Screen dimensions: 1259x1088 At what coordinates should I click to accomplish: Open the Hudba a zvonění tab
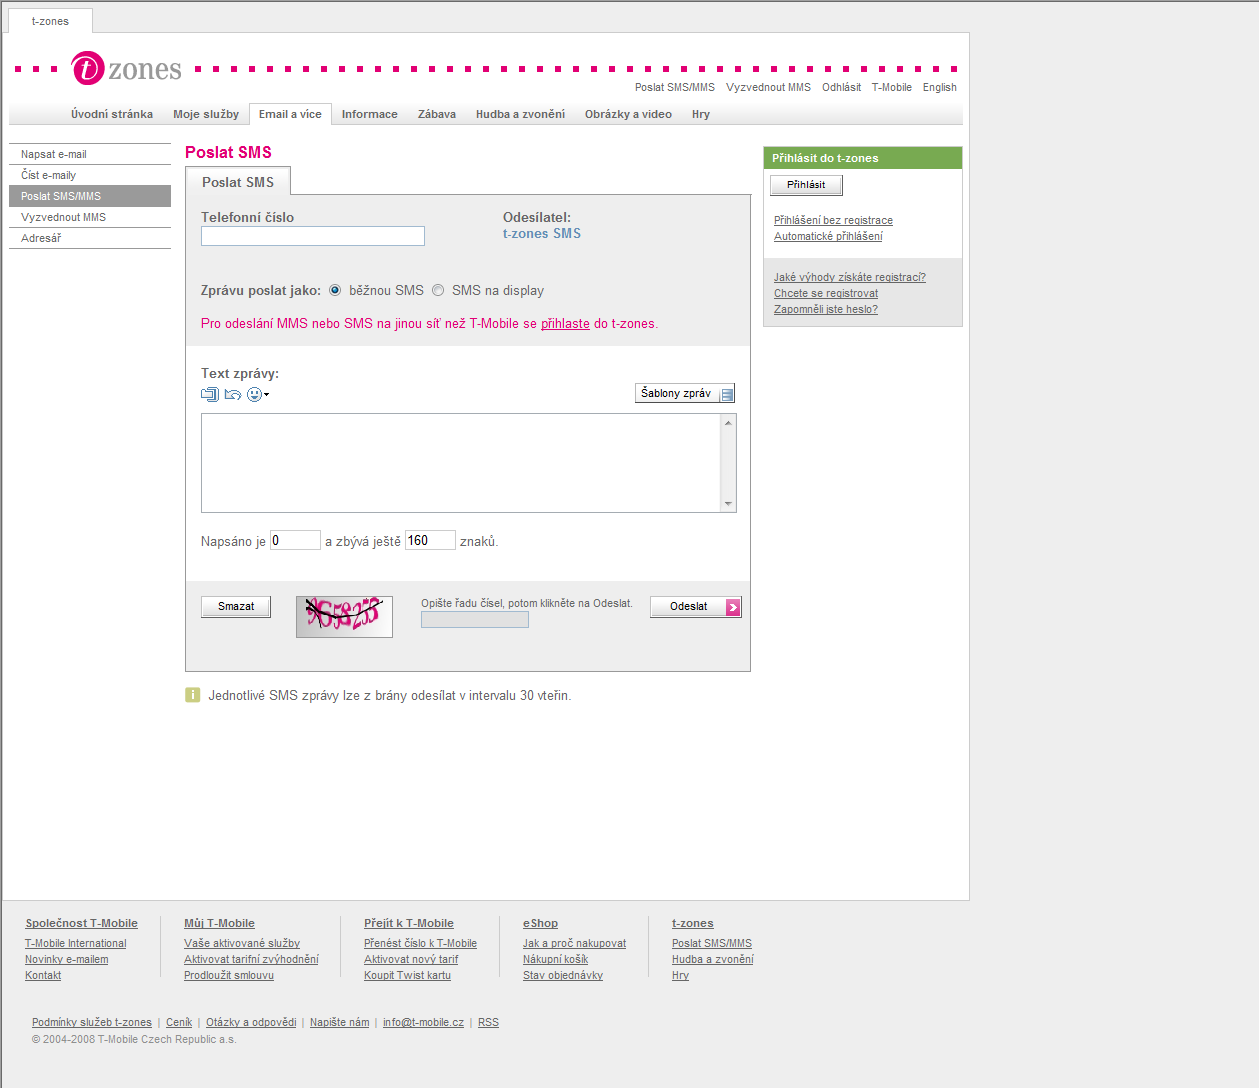tap(520, 114)
